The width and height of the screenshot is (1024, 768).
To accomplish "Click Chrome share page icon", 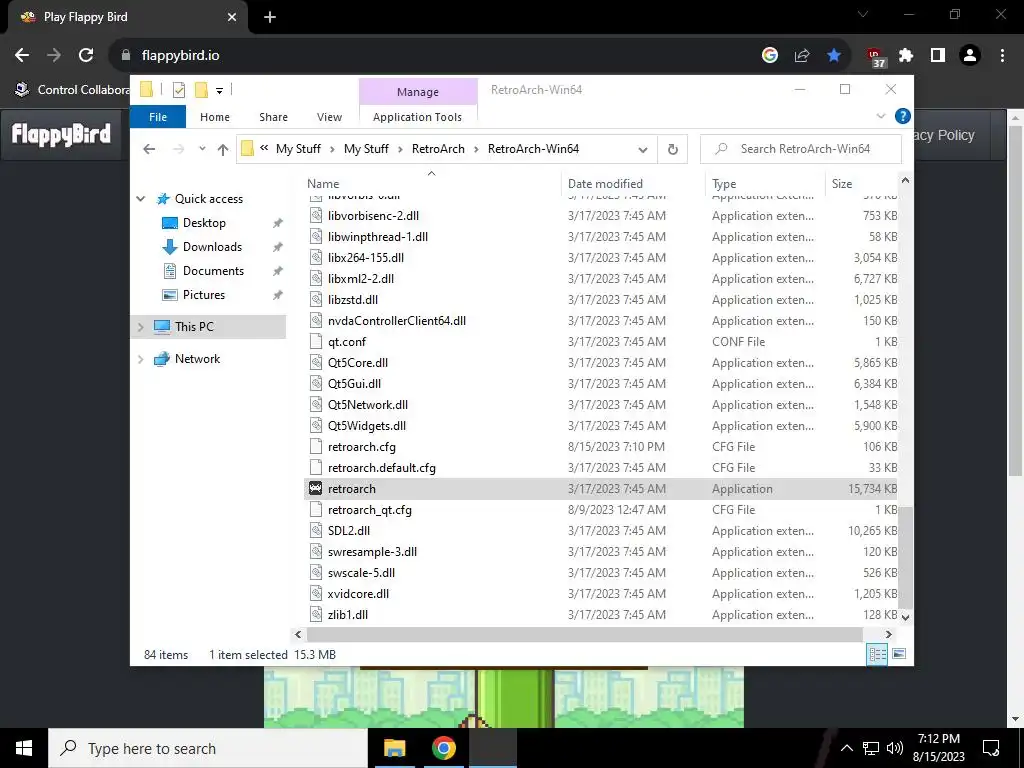I will pyautogui.click(x=802, y=56).
